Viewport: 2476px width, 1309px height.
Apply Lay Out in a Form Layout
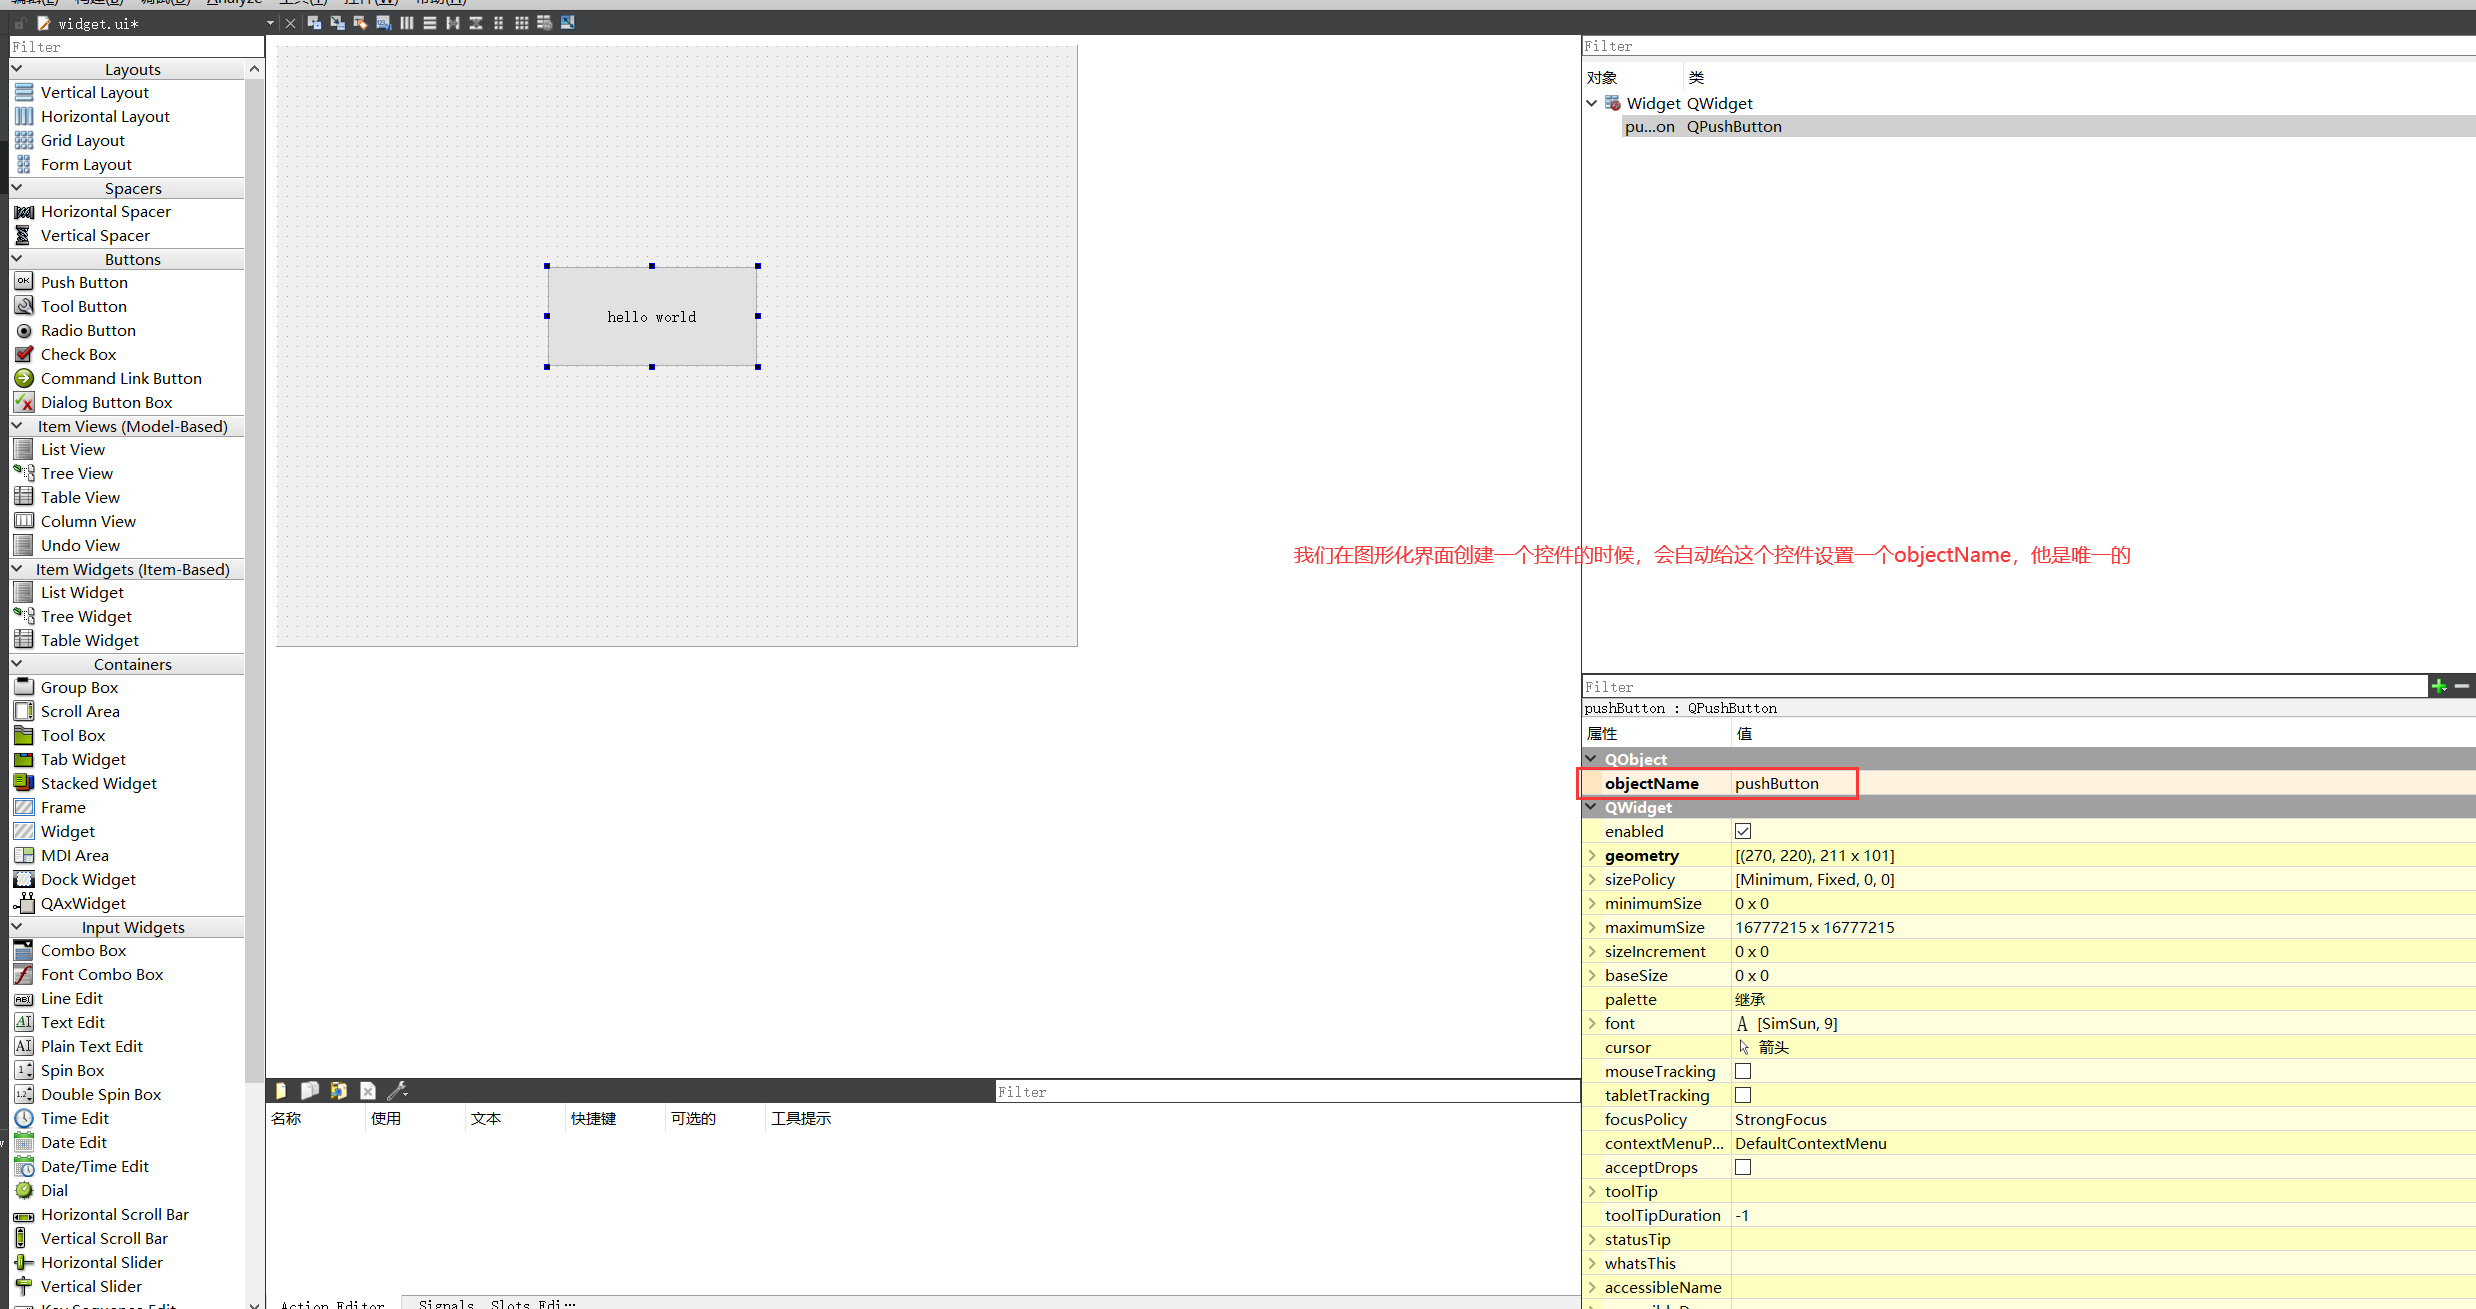[x=498, y=23]
